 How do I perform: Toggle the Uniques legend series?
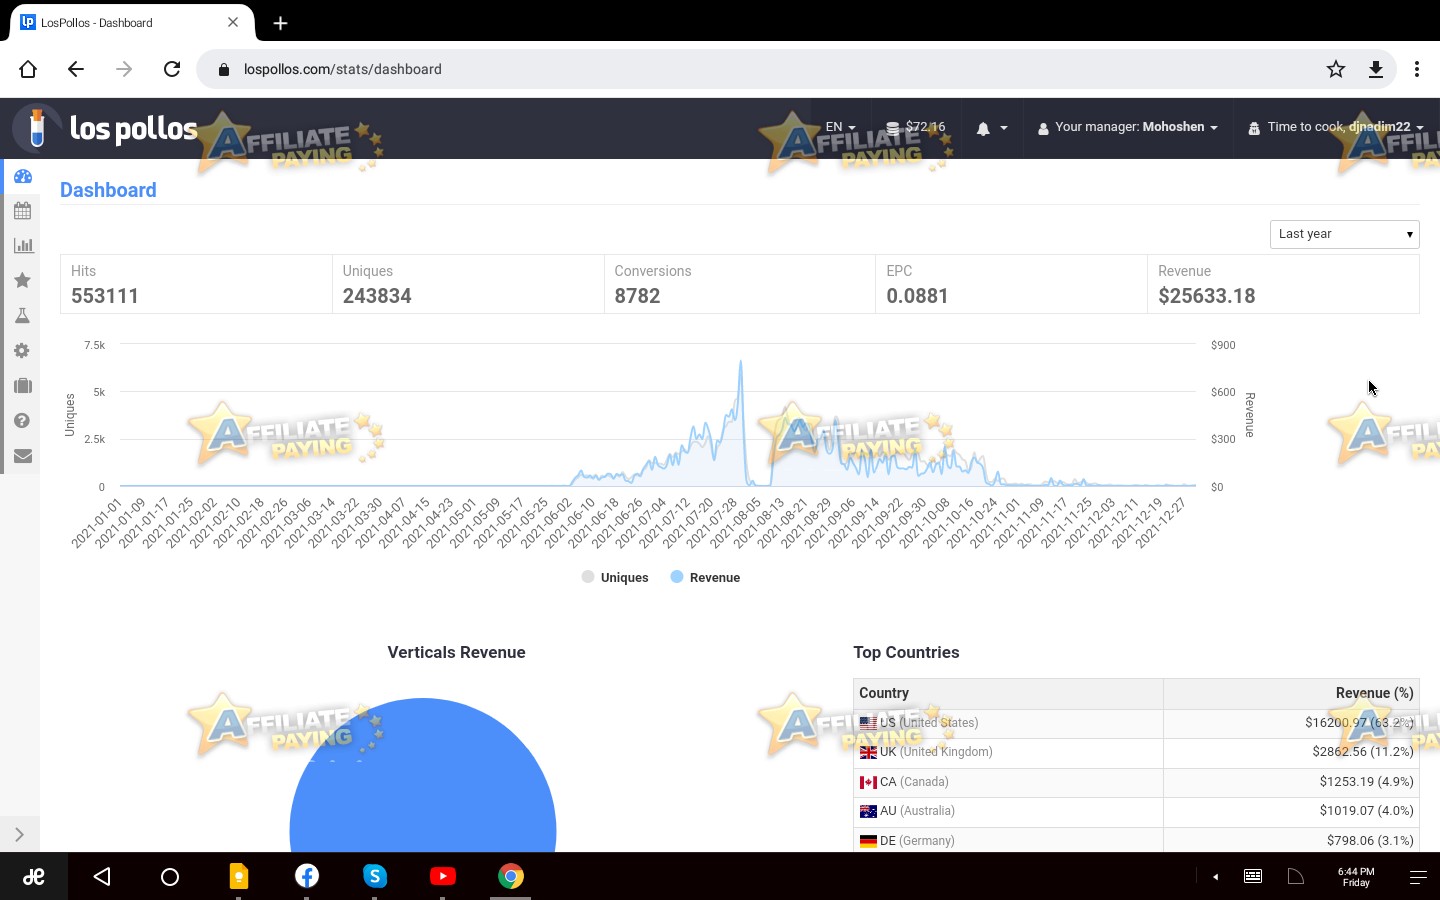coord(615,578)
